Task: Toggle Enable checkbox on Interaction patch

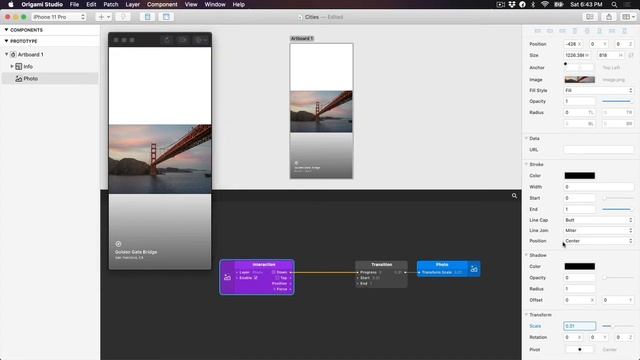Action: click(256, 278)
